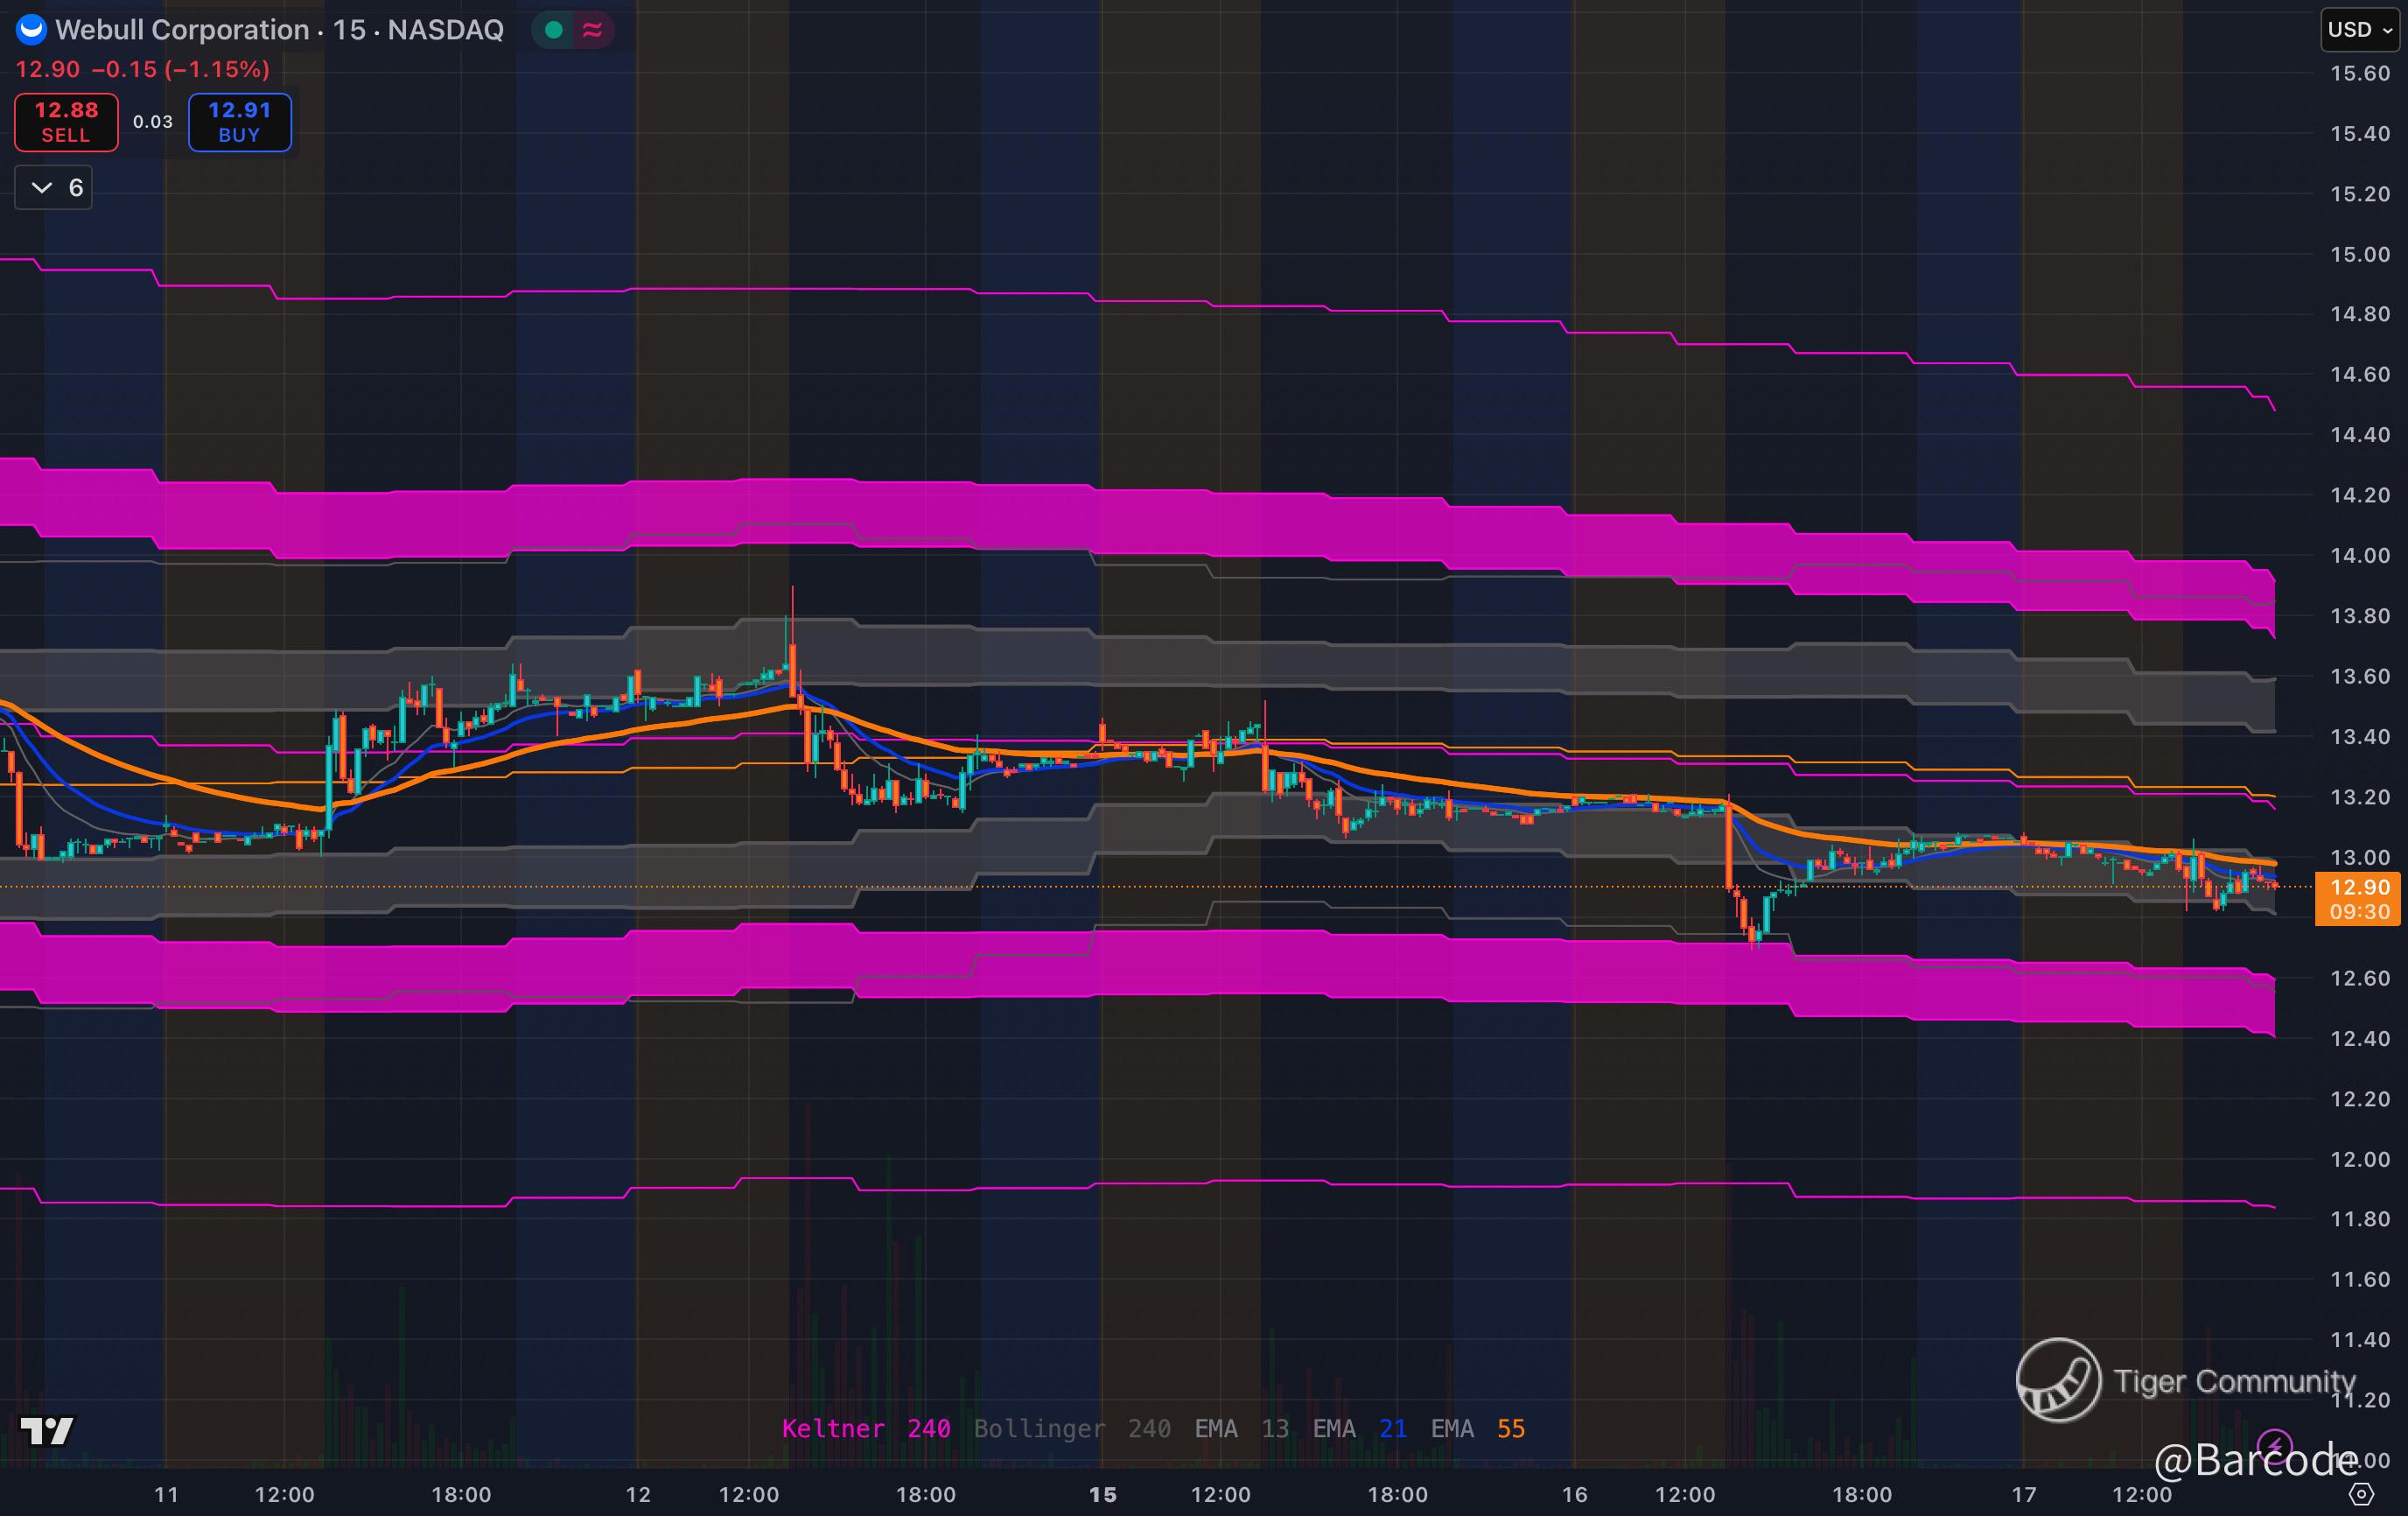Viewport: 2408px width, 1516px height.
Task: Click the 12.88 SELL button
Action: point(66,122)
